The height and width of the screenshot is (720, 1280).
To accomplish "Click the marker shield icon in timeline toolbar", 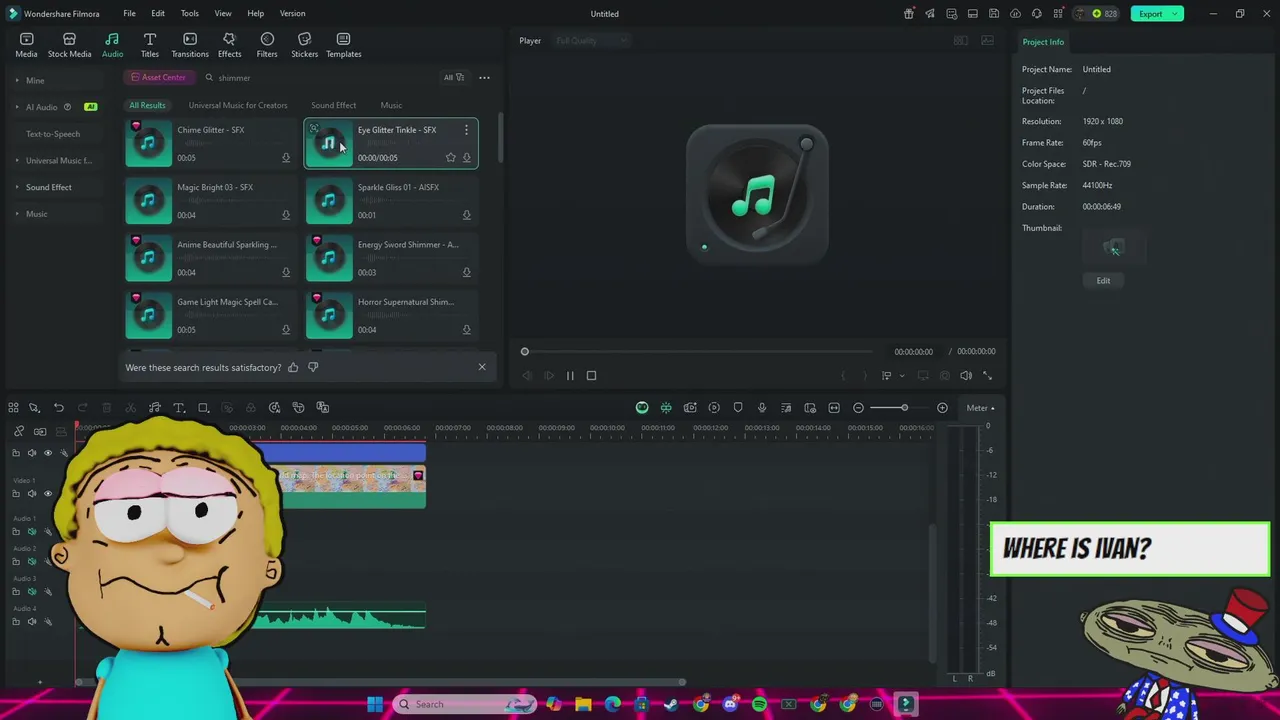I will (738, 408).
